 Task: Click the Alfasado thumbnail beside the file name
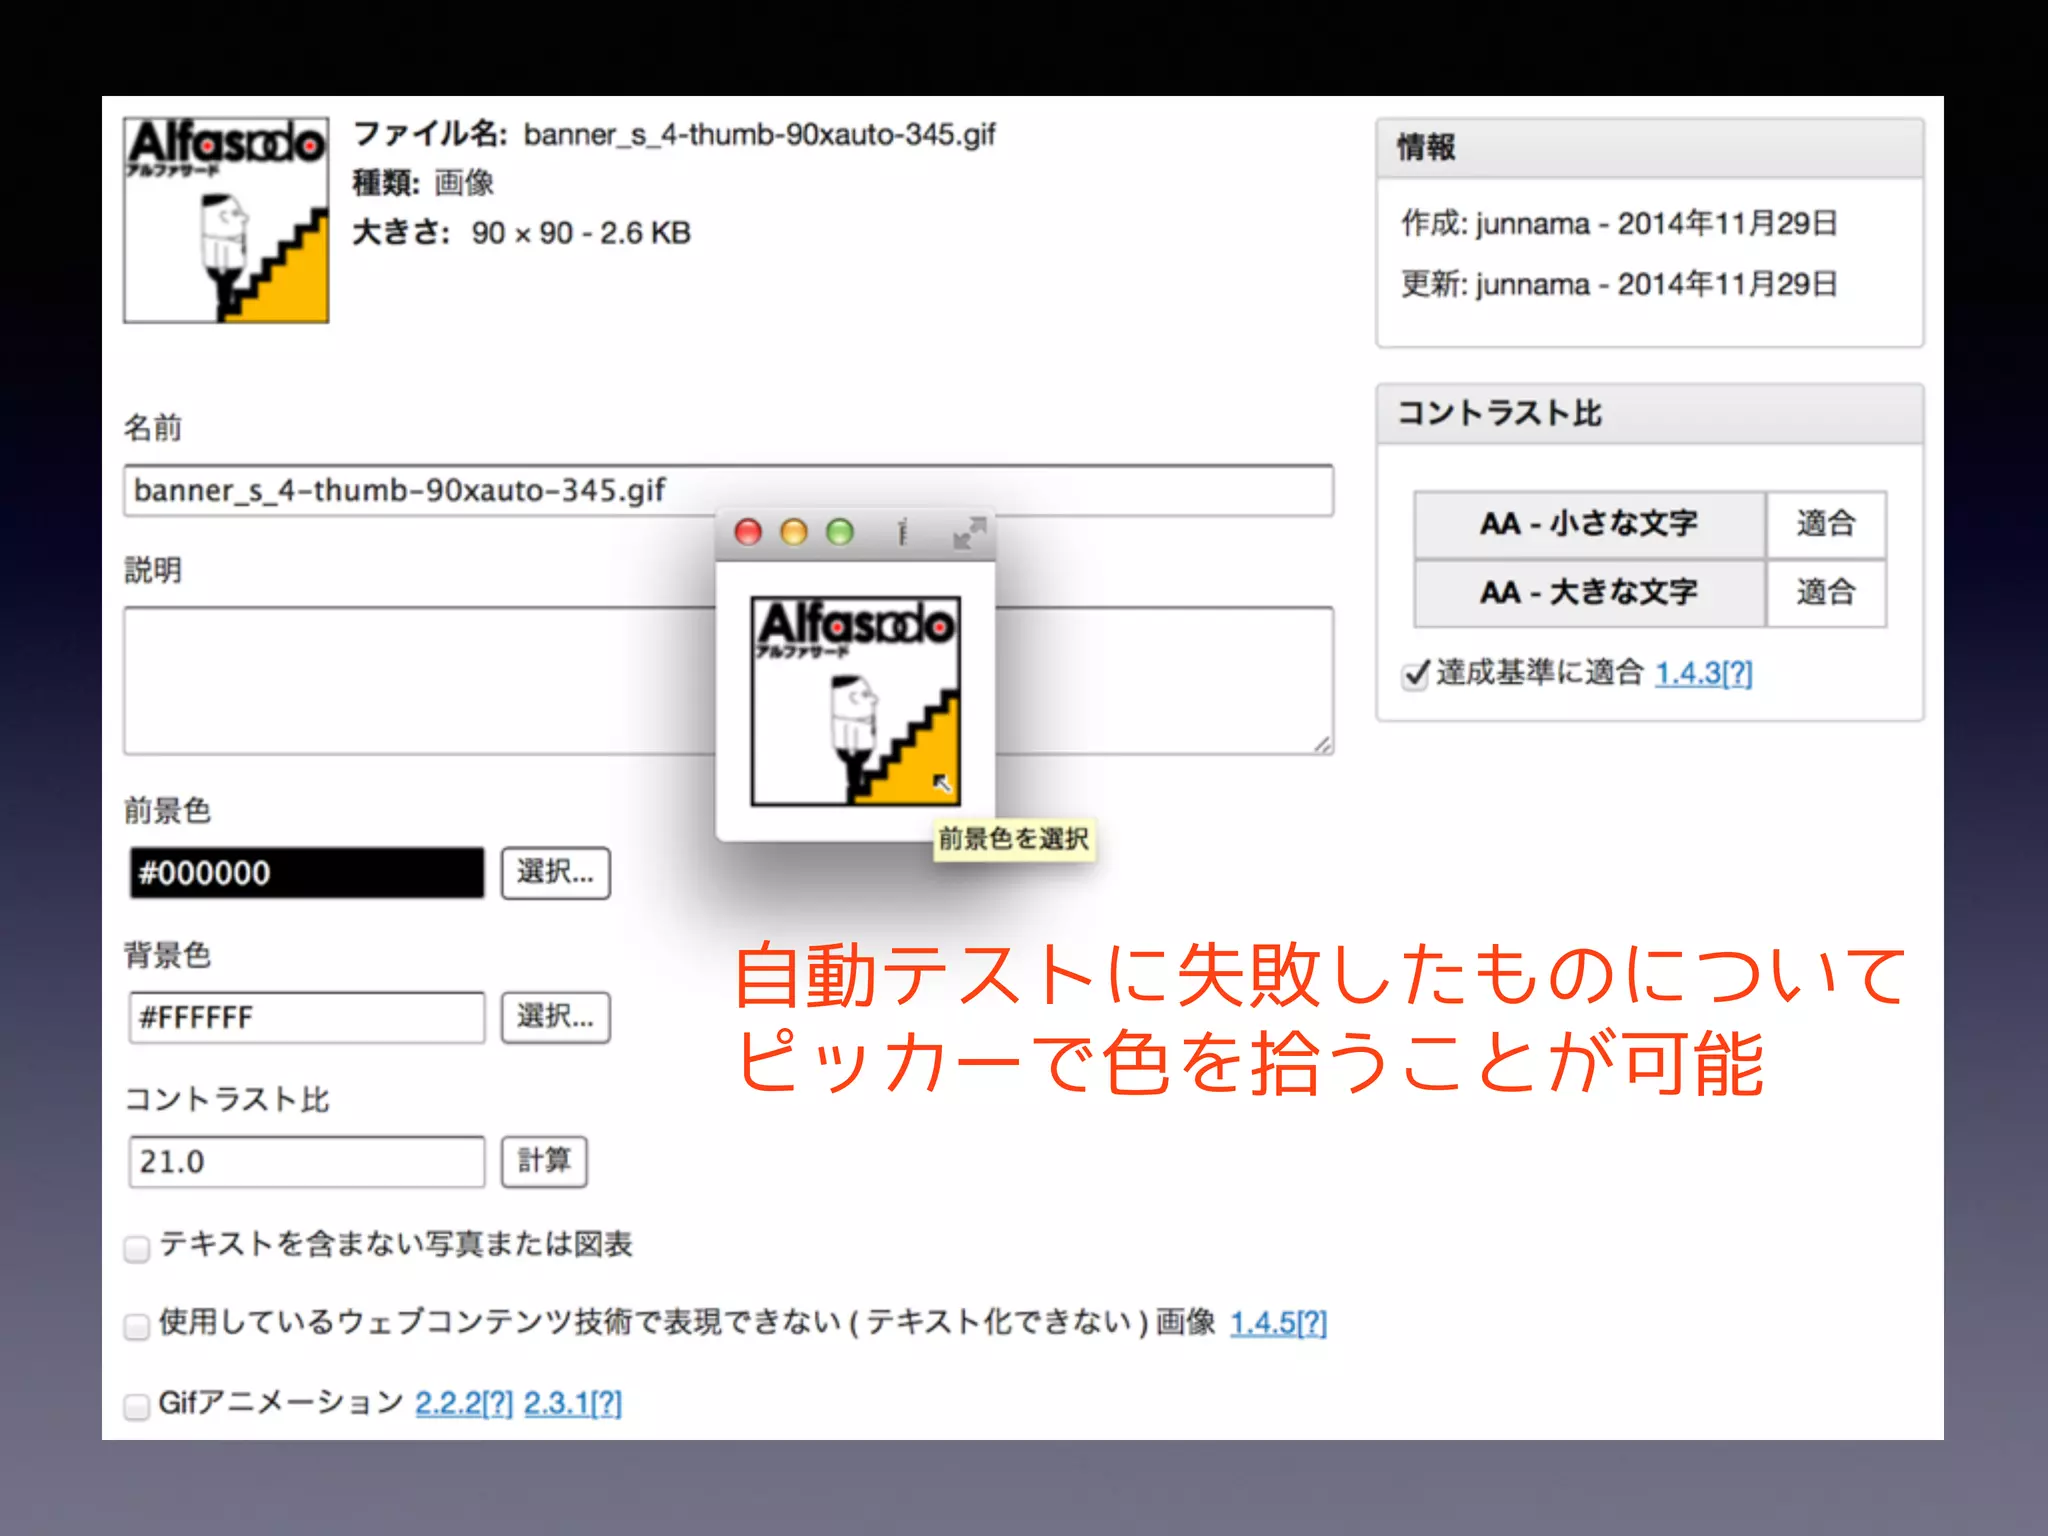pyautogui.click(x=226, y=220)
